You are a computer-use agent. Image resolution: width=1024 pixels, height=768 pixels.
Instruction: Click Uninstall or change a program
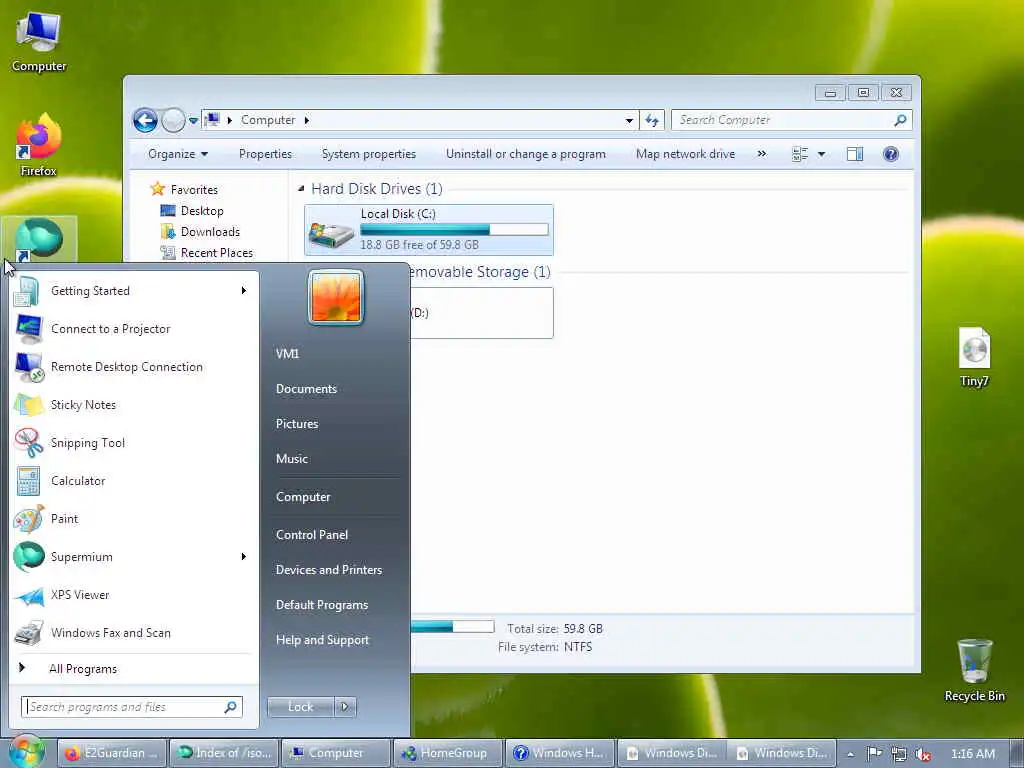[526, 154]
